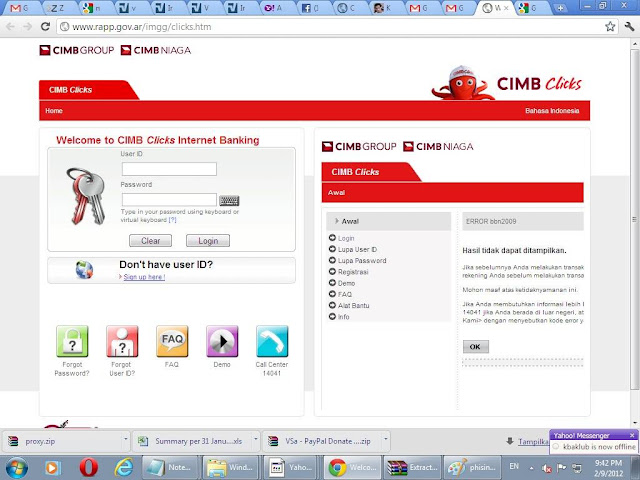Click the key image in the login box
Viewport: 640px width, 480px height.
coord(86,196)
